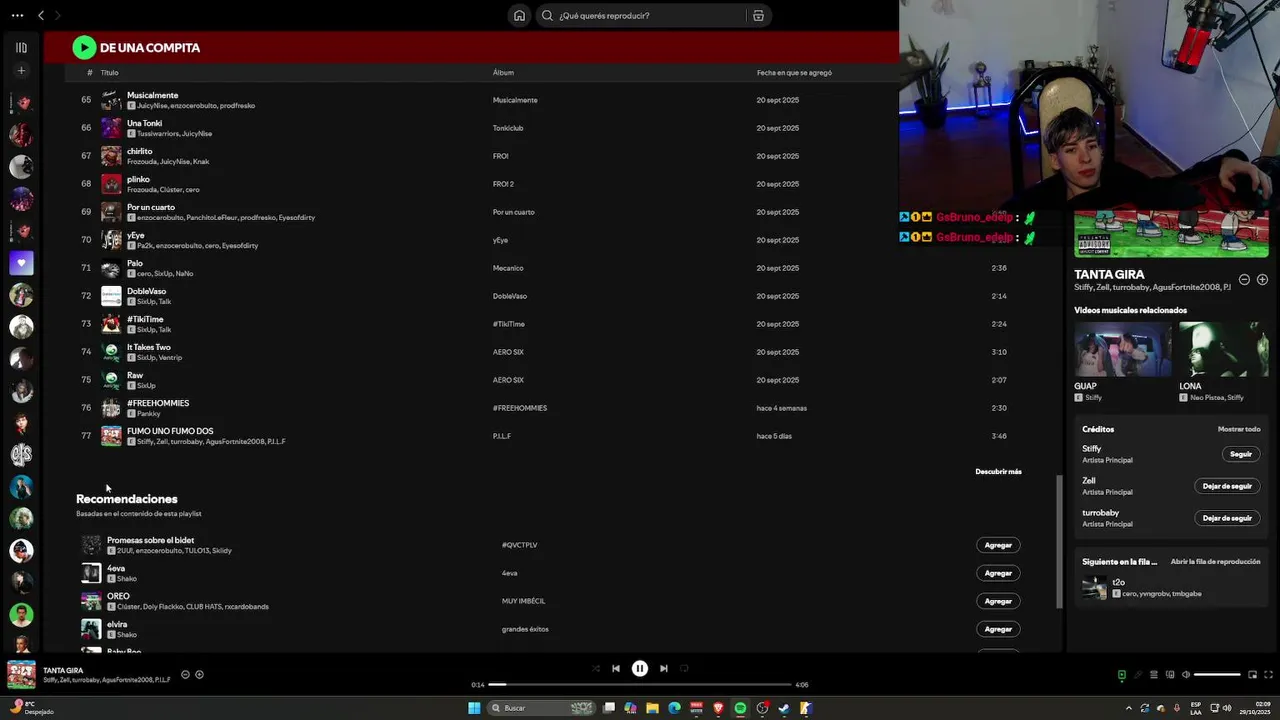Click the Álbum column header
This screenshot has height=720, width=1280.
[x=503, y=73]
